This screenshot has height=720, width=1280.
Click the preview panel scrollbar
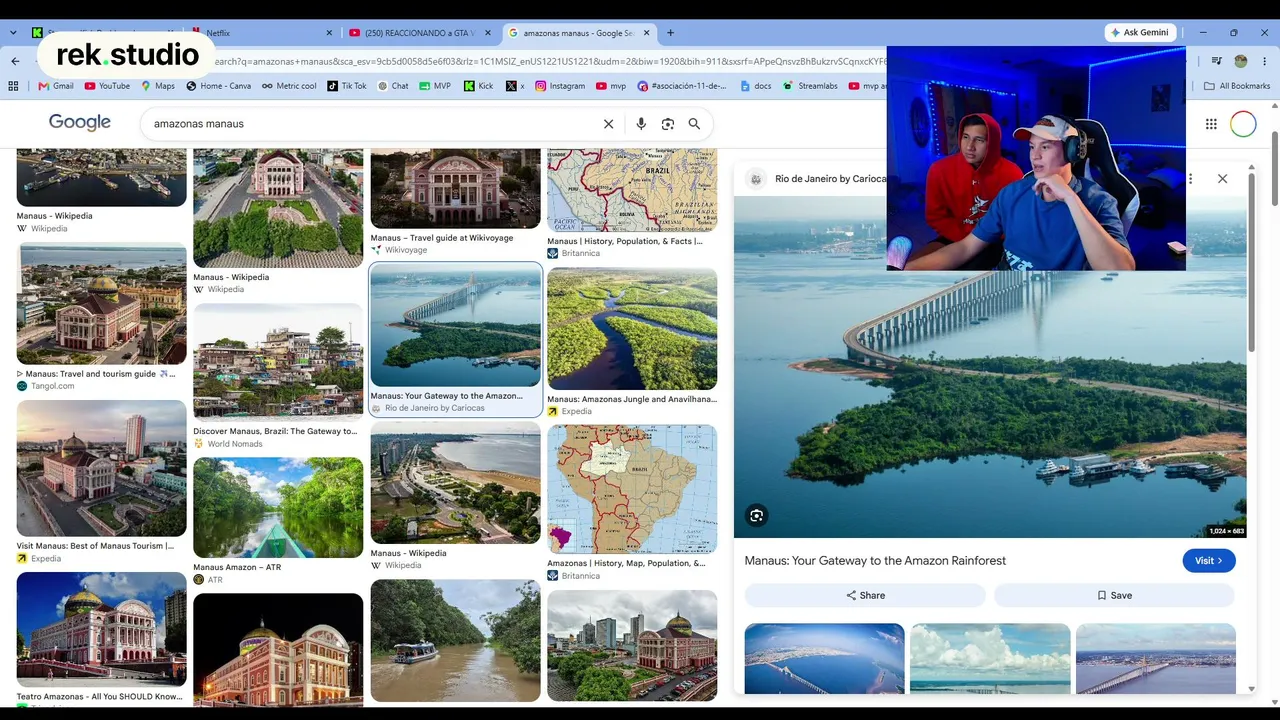(1252, 265)
